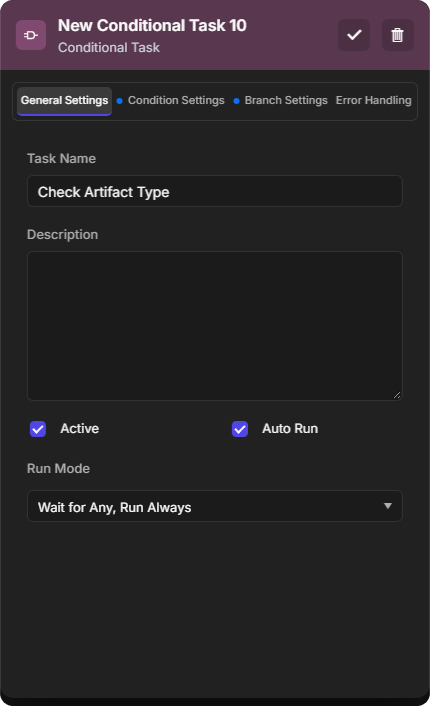Confirm changes with the checkmark button
This screenshot has width=430, height=706.
pos(354,35)
